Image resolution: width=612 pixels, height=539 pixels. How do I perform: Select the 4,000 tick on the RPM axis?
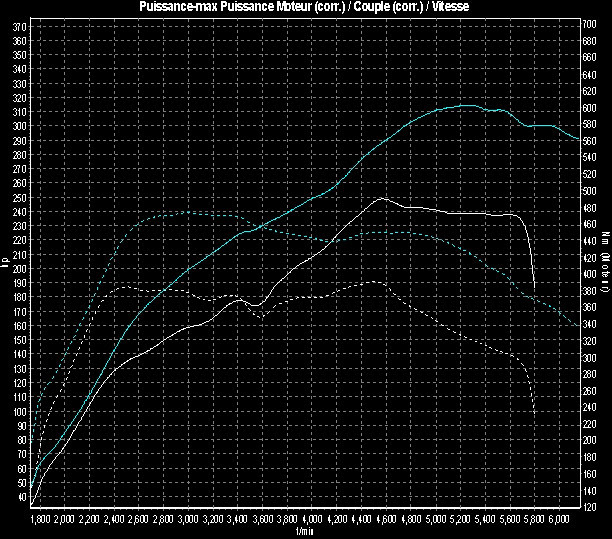311,521
